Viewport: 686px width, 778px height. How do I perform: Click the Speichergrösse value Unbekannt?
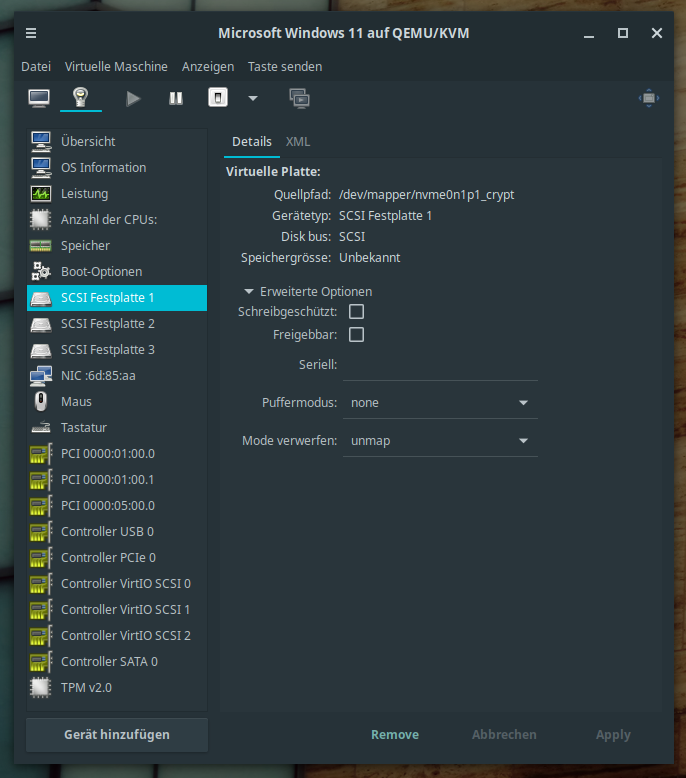click(370, 258)
